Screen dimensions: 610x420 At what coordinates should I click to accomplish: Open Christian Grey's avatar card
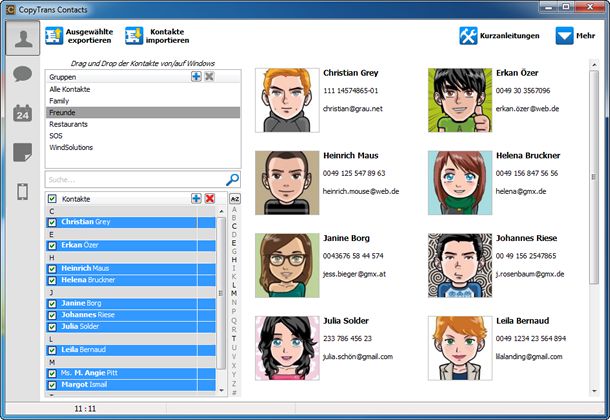(x=287, y=100)
